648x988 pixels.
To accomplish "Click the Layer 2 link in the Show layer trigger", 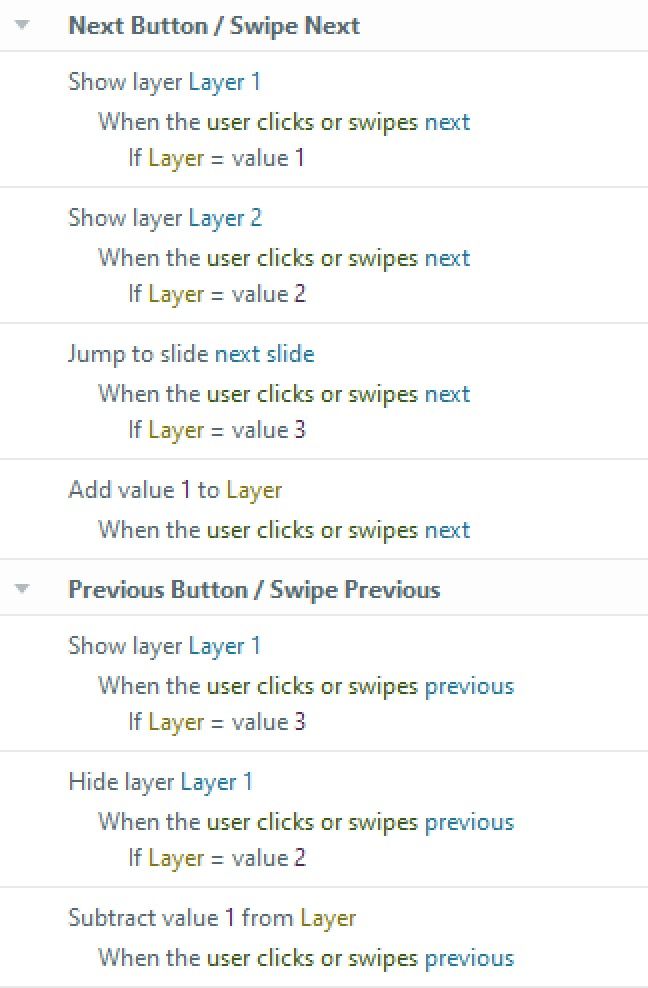I will coord(225,218).
